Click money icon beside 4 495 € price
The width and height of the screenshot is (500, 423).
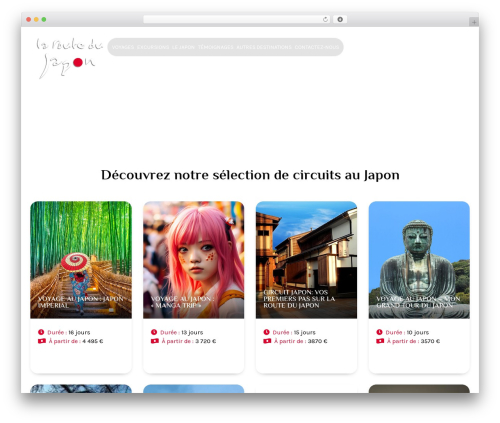pyautogui.click(x=42, y=341)
